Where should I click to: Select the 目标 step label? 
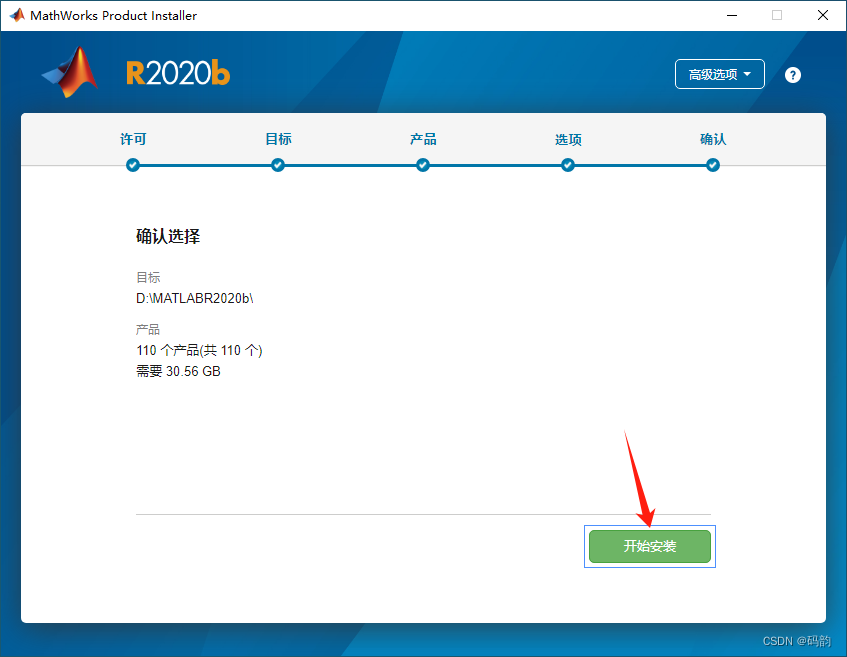(278, 140)
